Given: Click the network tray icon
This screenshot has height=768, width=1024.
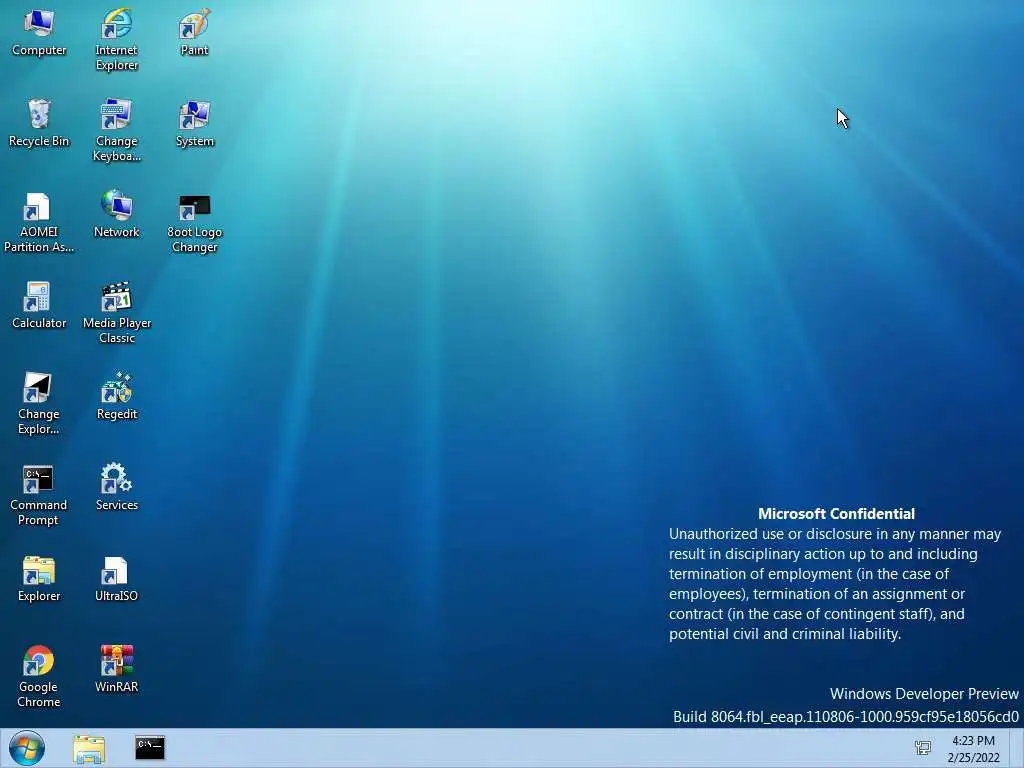Looking at the screenshot, I should tap(923, 748).
